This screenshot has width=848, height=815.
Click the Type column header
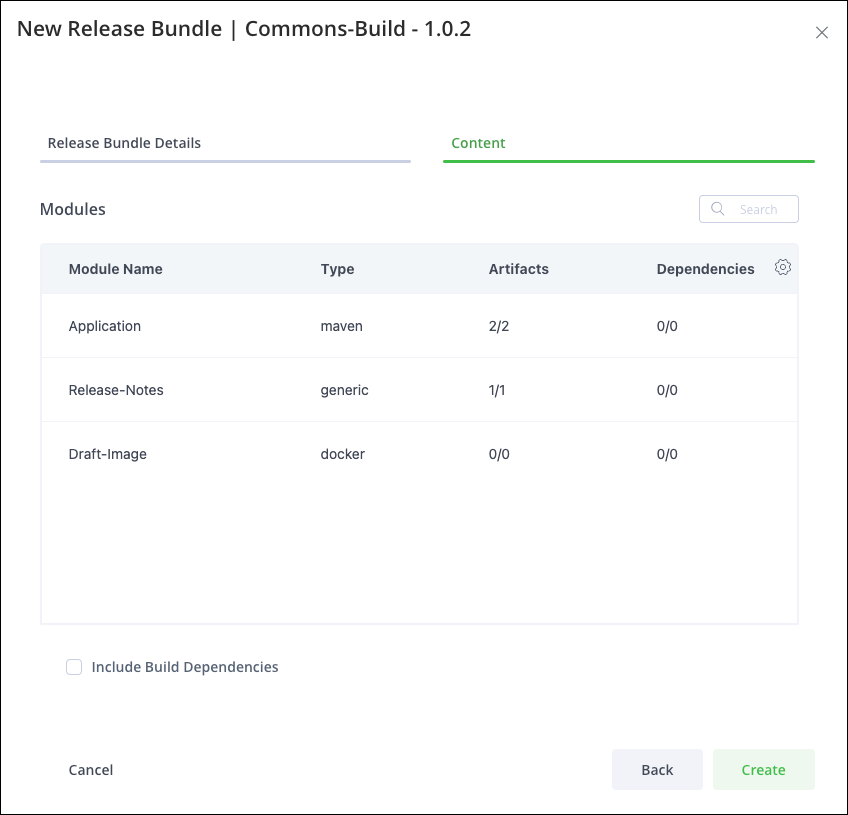[337, 269]
